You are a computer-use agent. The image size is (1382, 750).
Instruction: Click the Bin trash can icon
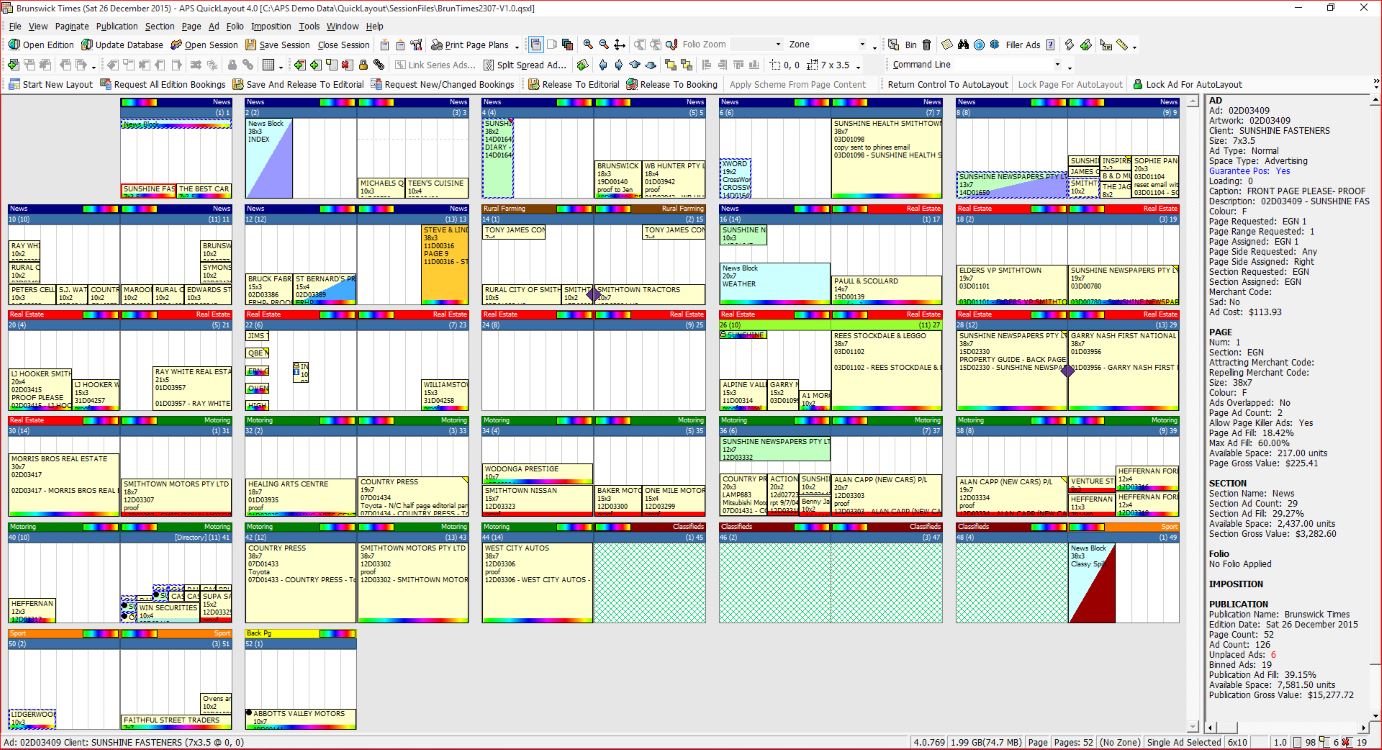[926, 45]
